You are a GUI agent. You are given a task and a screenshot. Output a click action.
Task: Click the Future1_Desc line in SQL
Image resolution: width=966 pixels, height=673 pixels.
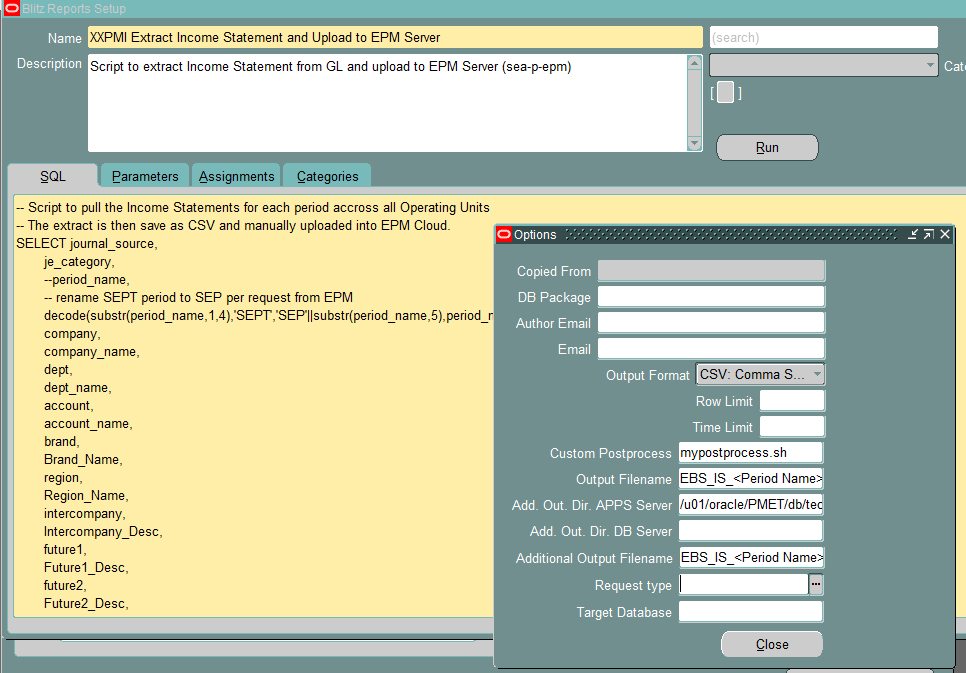tap(86, 568)
